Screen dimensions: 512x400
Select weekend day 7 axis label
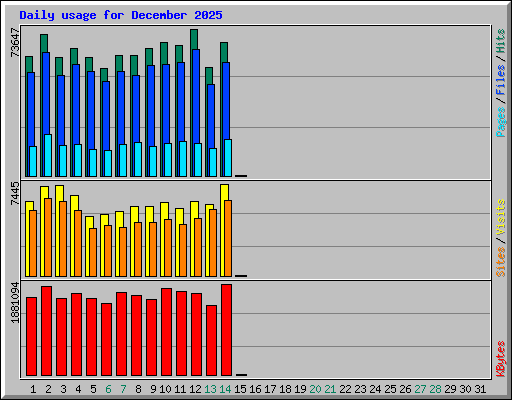[x=123, y=389]
